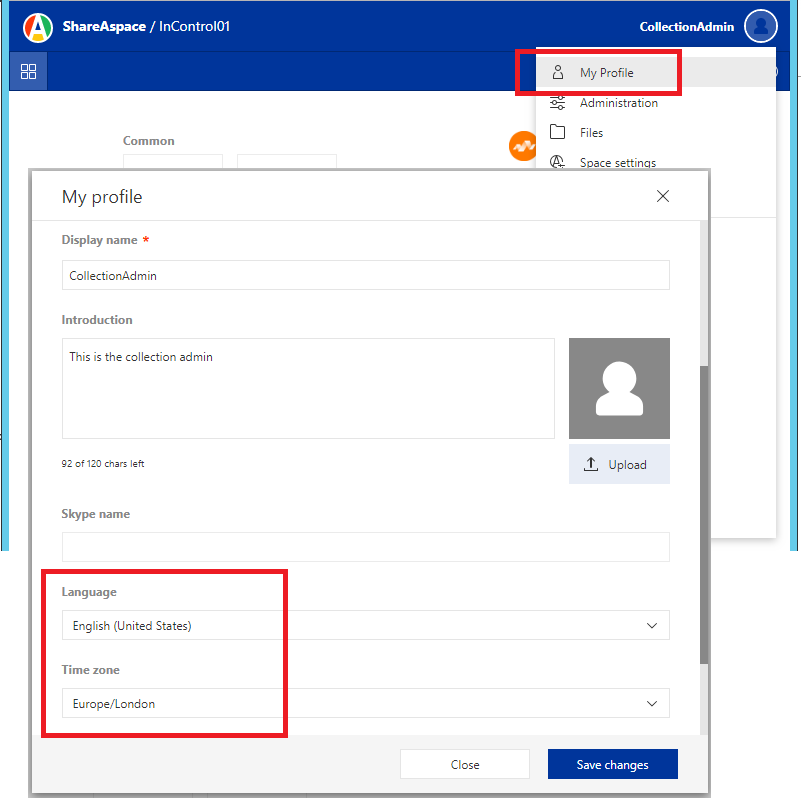This screenshot has width=802, height=798.
Task: Open the Language dropdown
Action: pos(366,625)
